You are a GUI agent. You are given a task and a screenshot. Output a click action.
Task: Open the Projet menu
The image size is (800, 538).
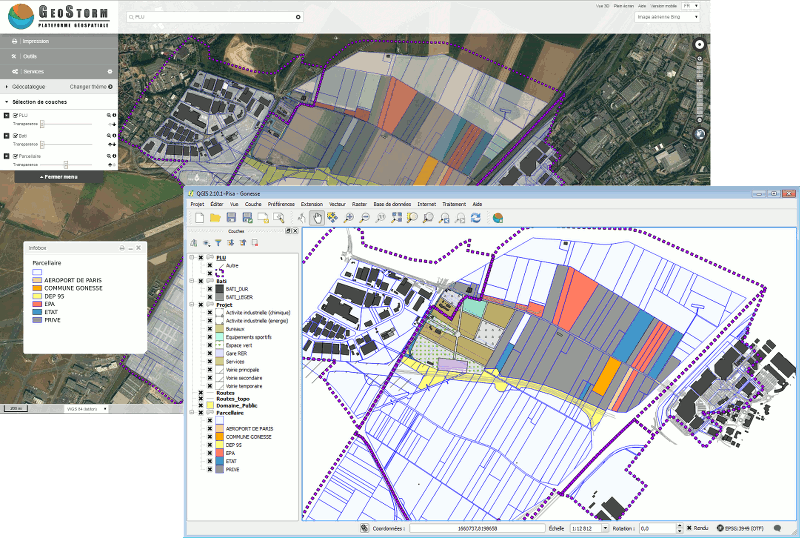197,204
